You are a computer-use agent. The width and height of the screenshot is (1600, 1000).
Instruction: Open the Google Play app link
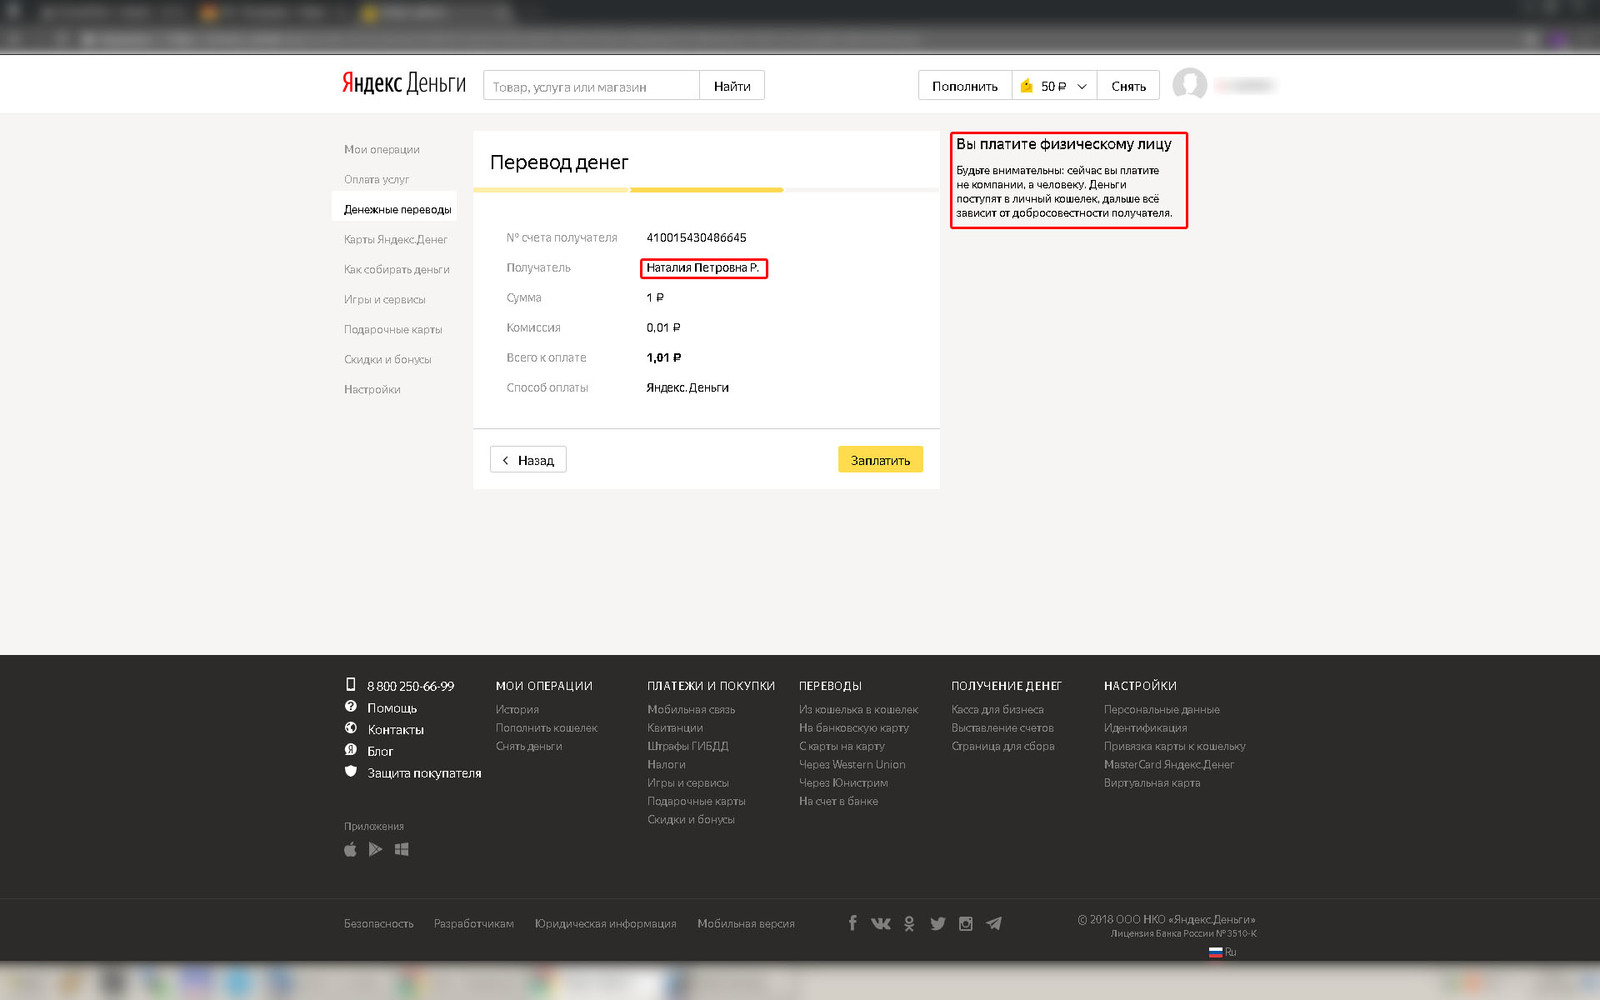[x=375, y=849]
